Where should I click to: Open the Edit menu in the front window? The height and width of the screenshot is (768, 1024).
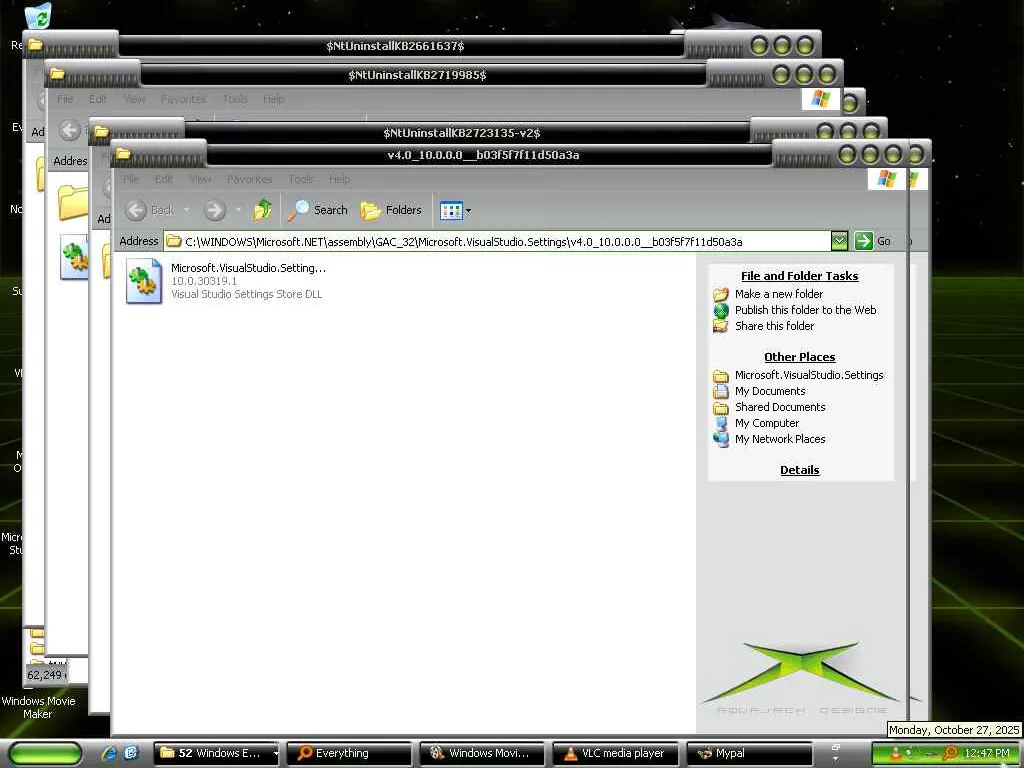pos(164,179)
